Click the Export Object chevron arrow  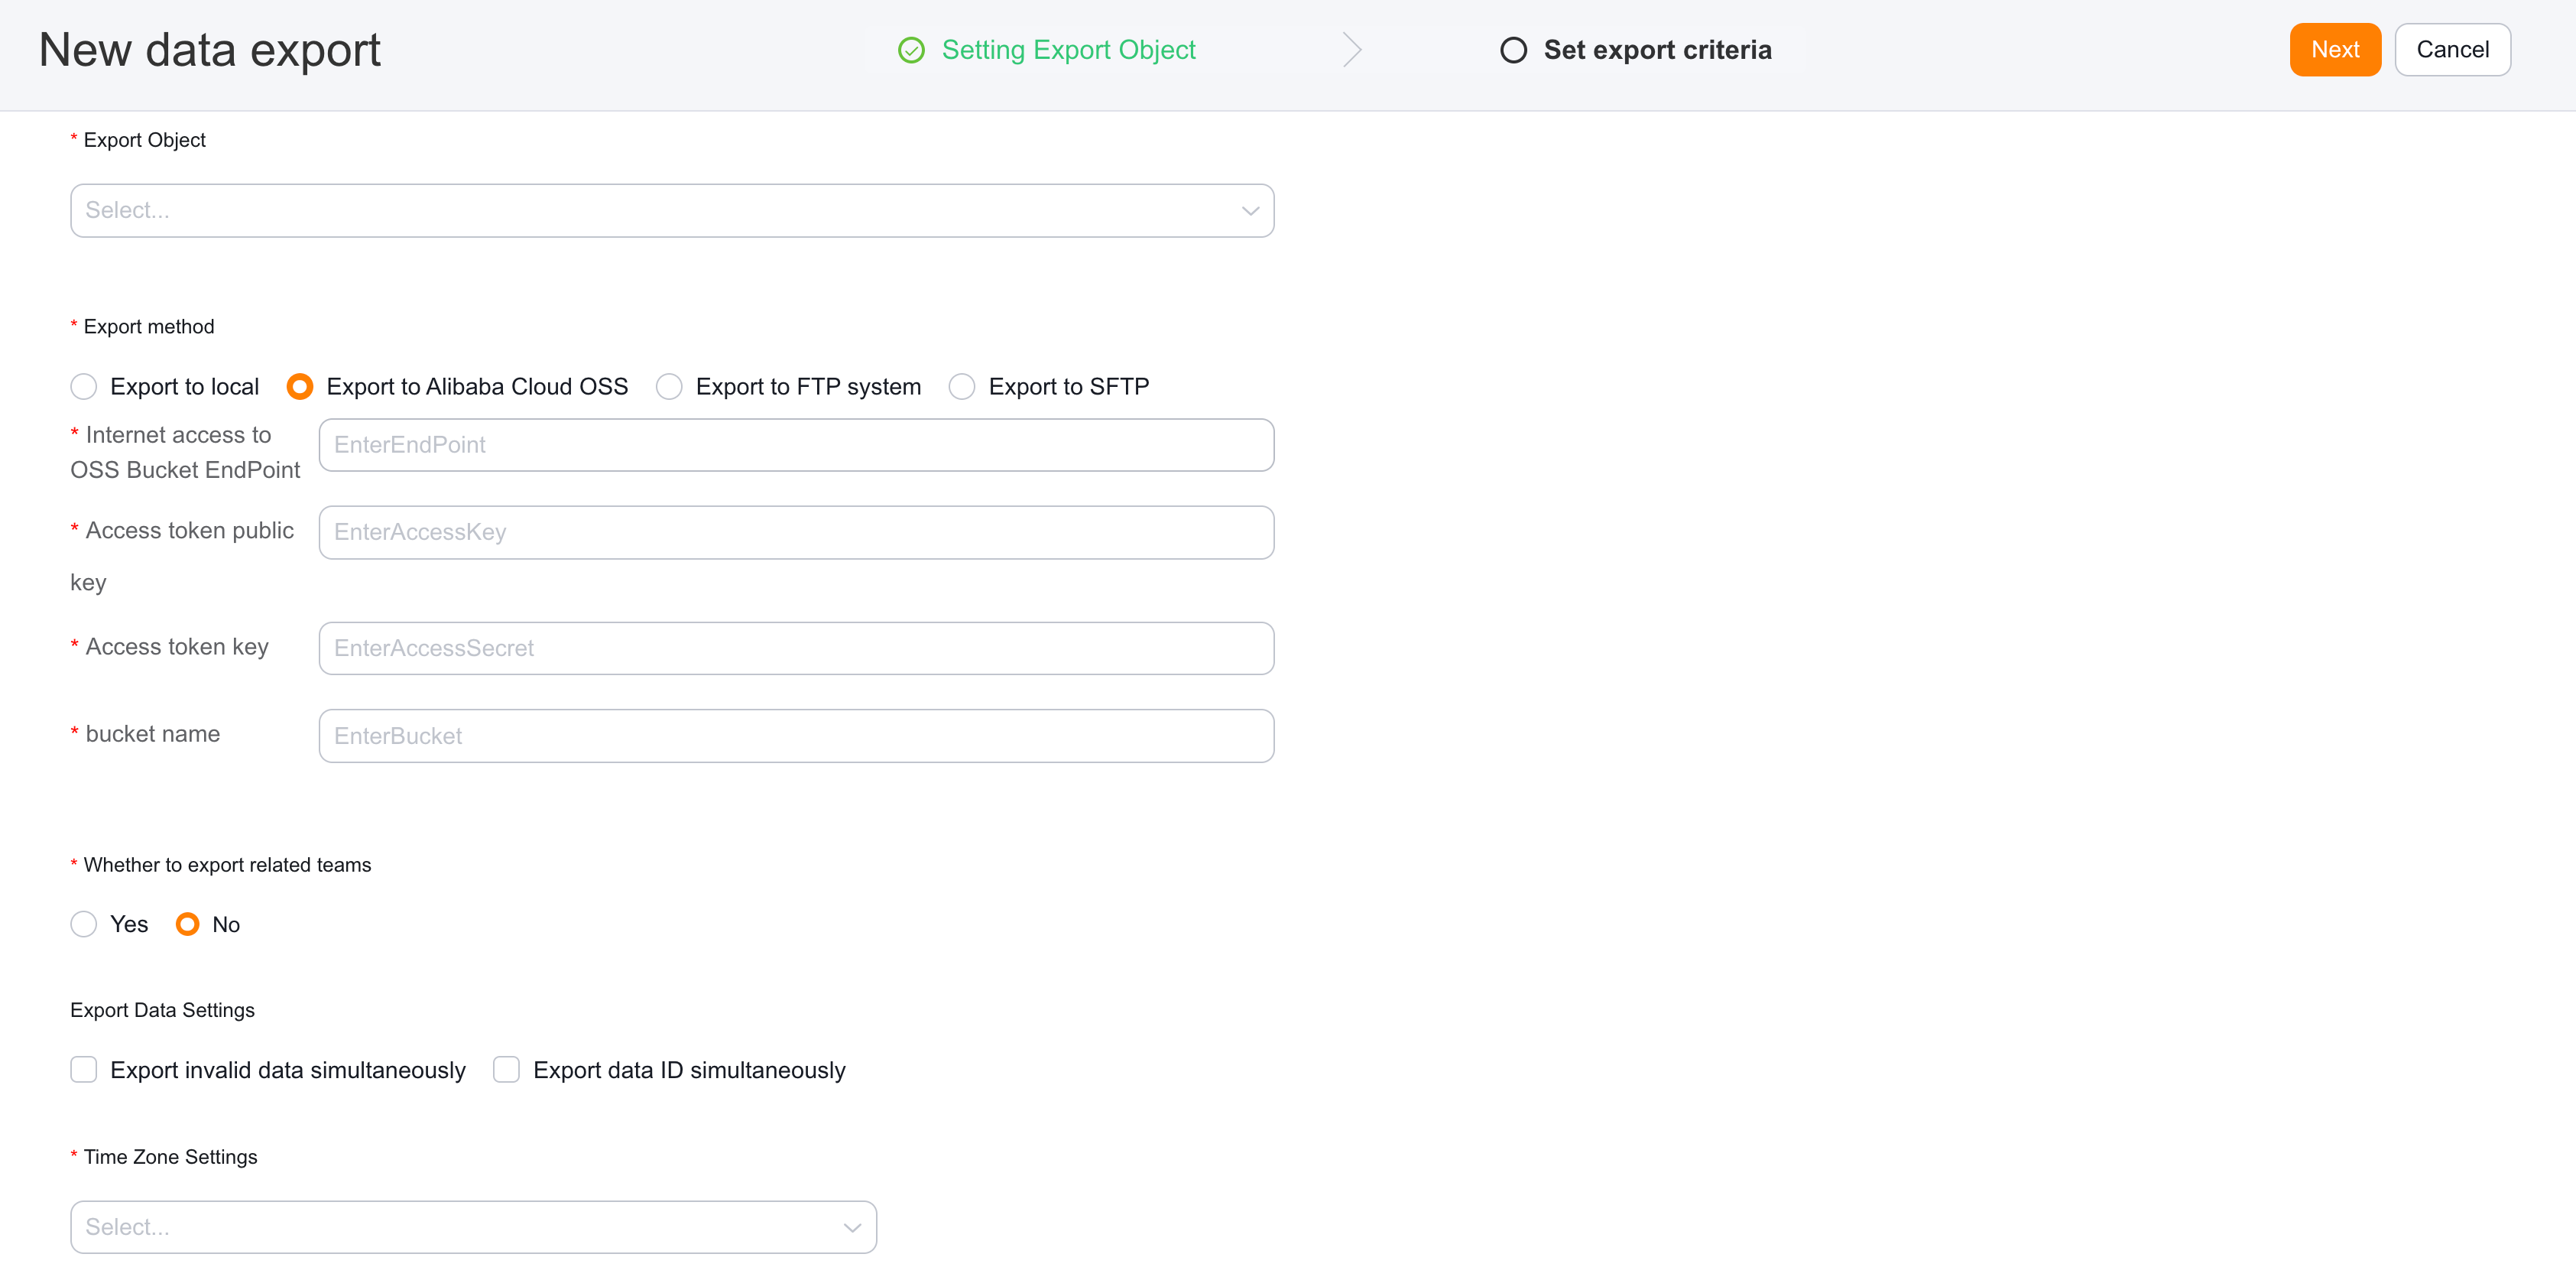(1250, 211)
